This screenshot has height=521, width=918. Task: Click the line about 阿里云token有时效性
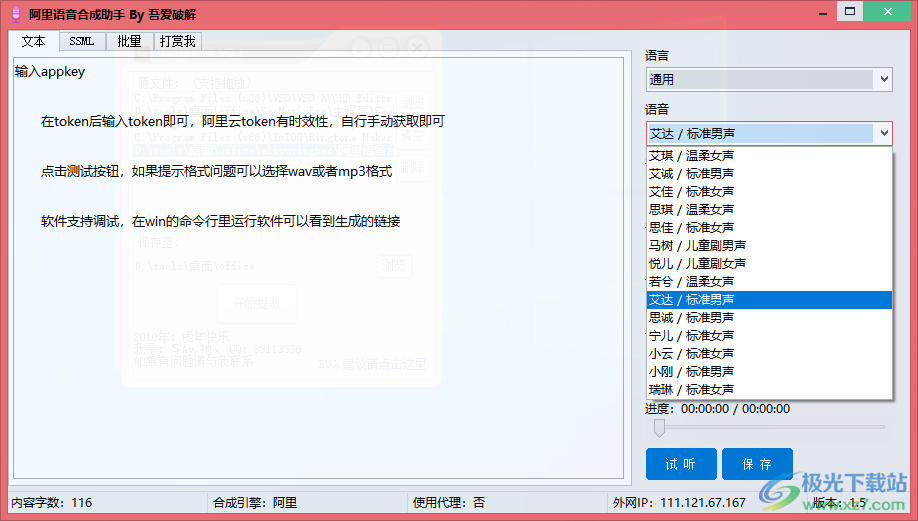(242, 121)
